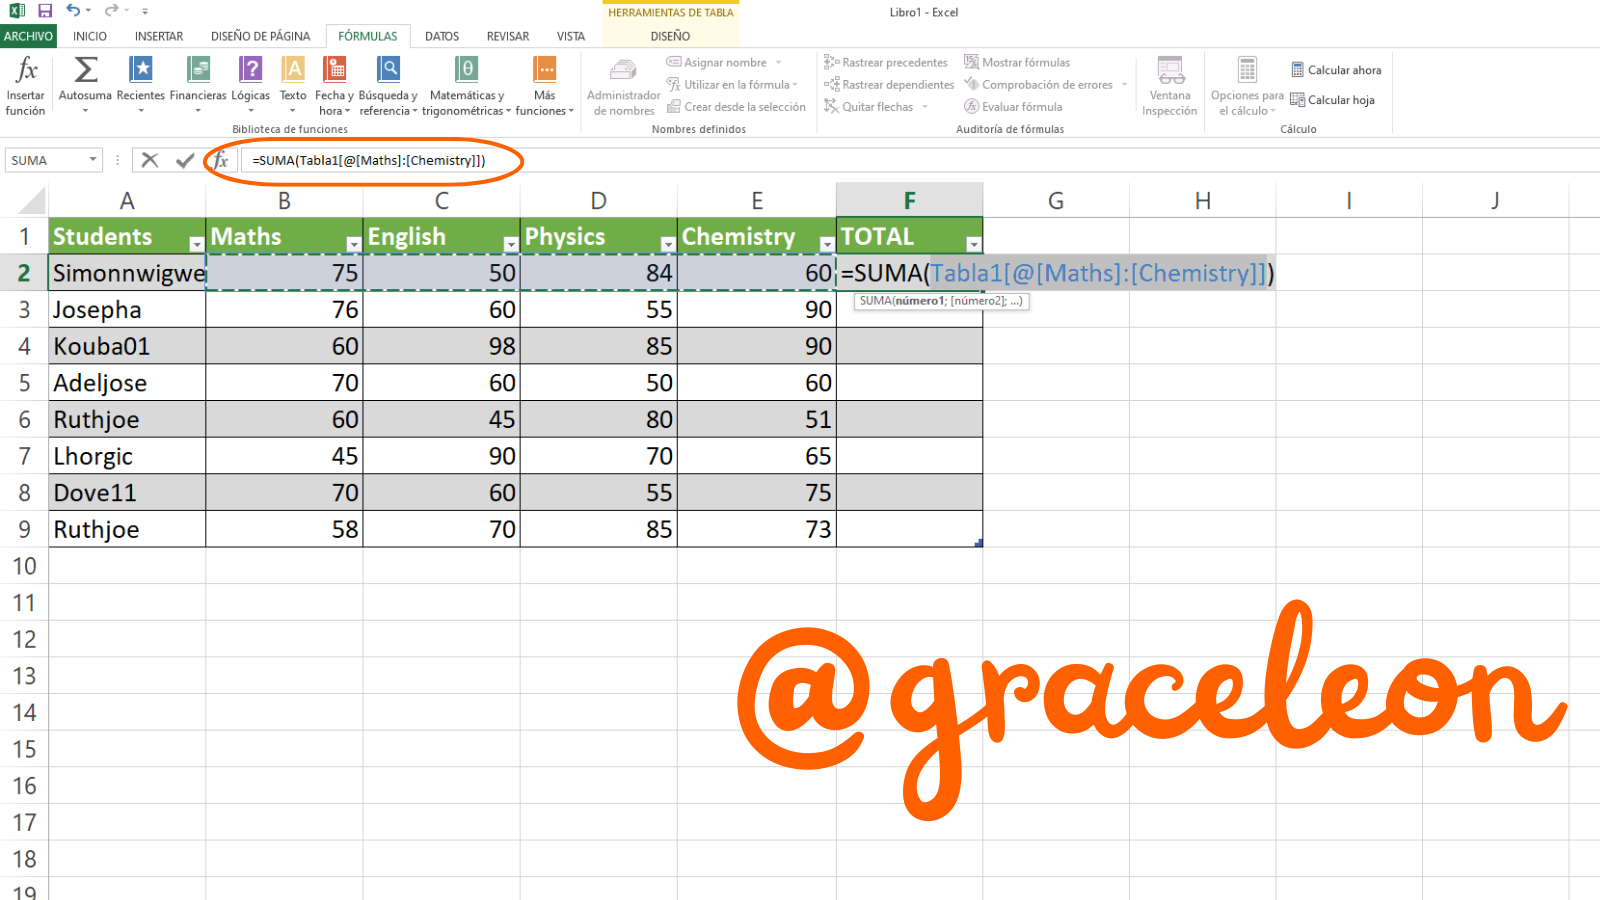Select English score 98 for Kouba01
The width and height of the screenshot is (1600, 900).
(441, 346)
